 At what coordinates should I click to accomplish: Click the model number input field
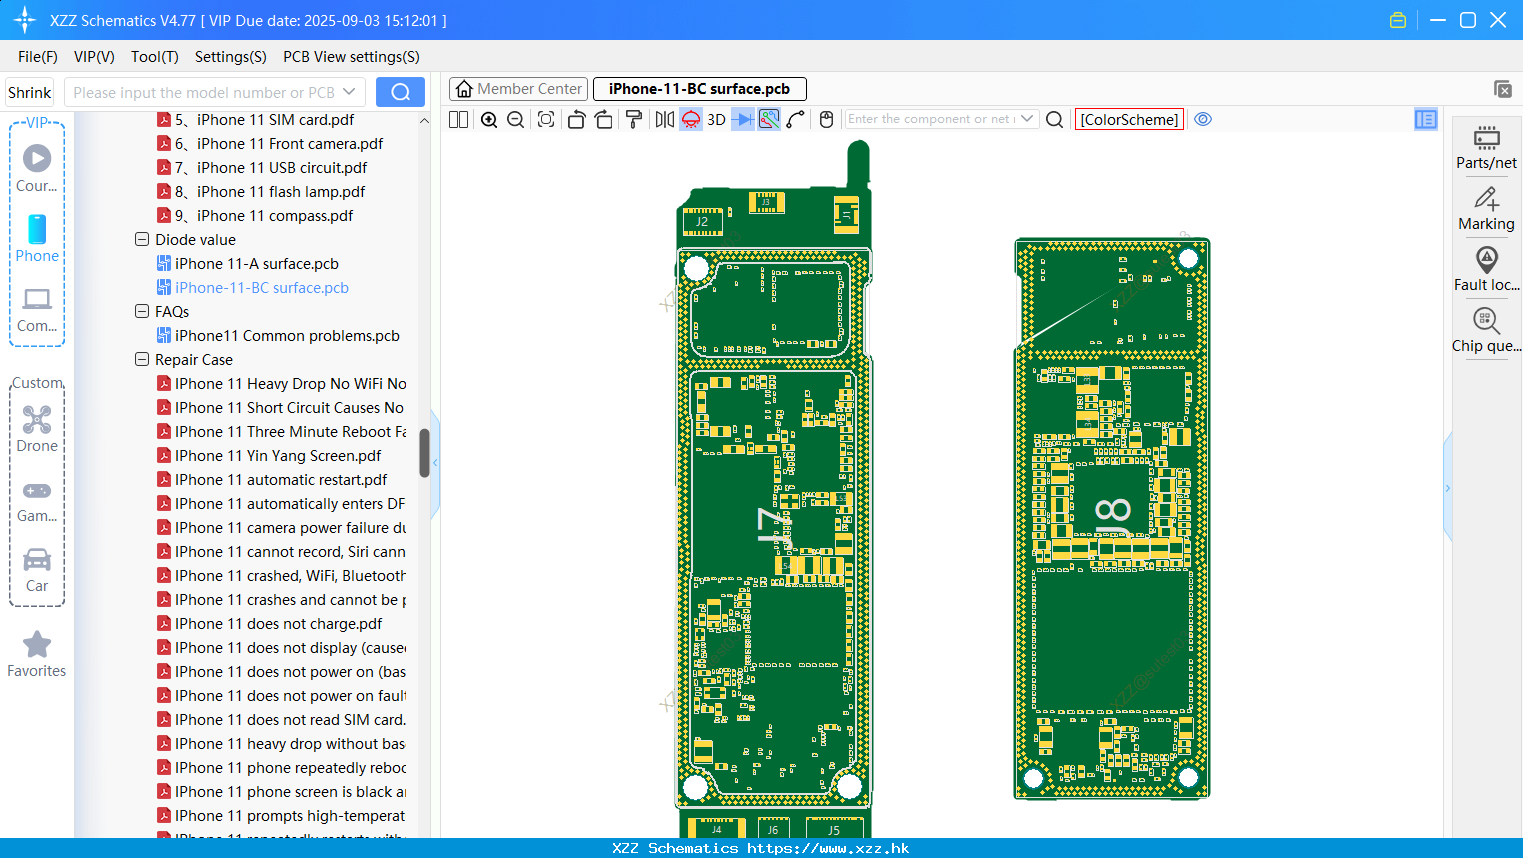click(x=203, y=92)
